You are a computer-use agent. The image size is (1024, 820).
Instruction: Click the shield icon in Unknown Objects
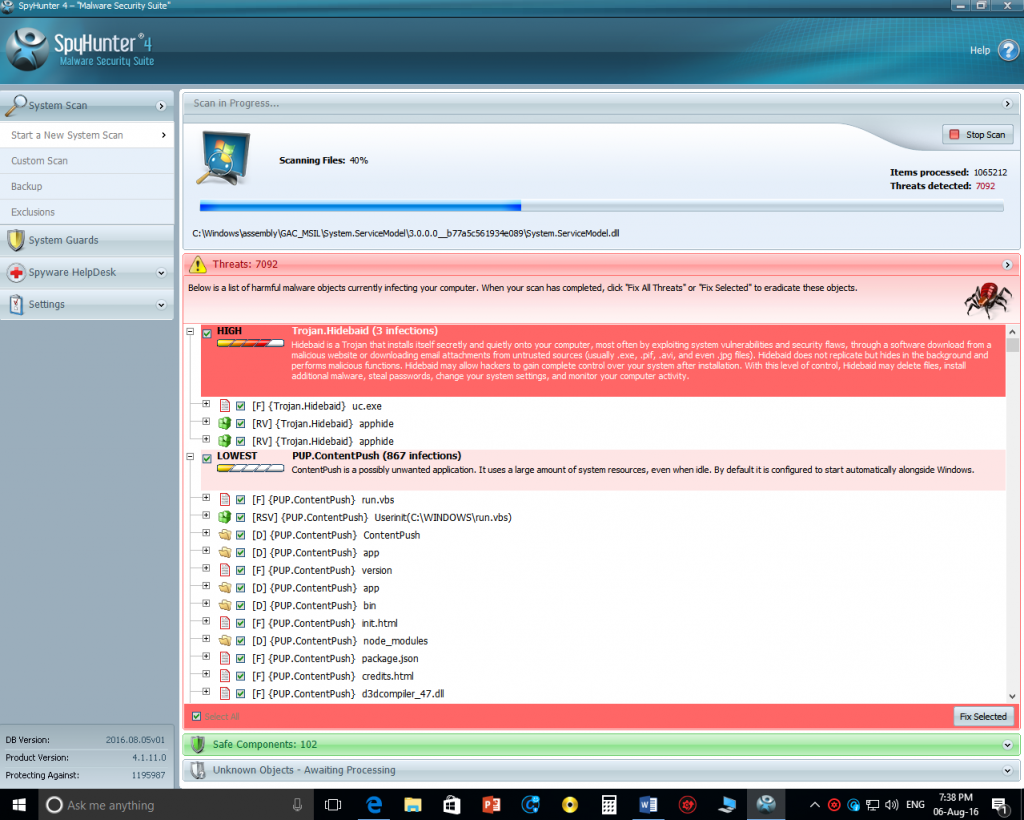point(198,770)
